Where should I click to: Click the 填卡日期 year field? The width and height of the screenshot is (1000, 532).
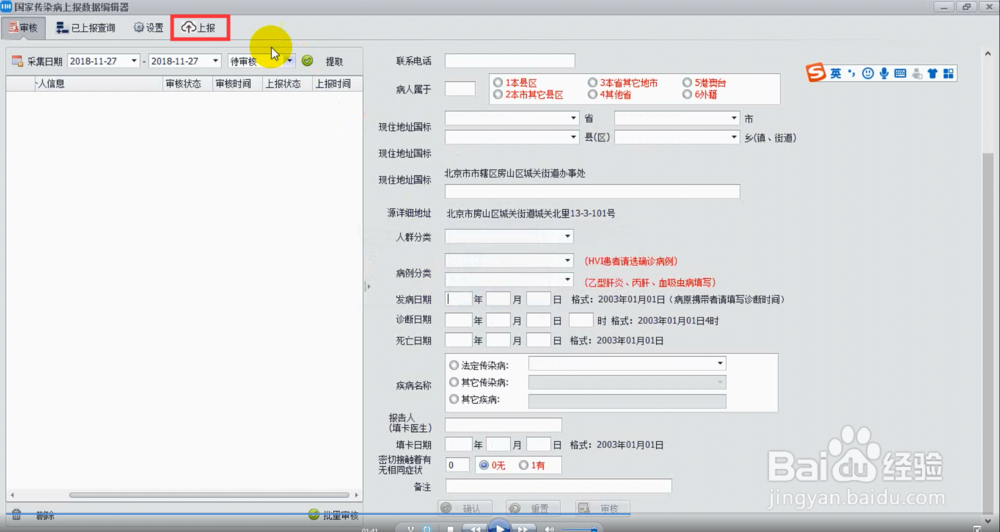coord(459,444)
